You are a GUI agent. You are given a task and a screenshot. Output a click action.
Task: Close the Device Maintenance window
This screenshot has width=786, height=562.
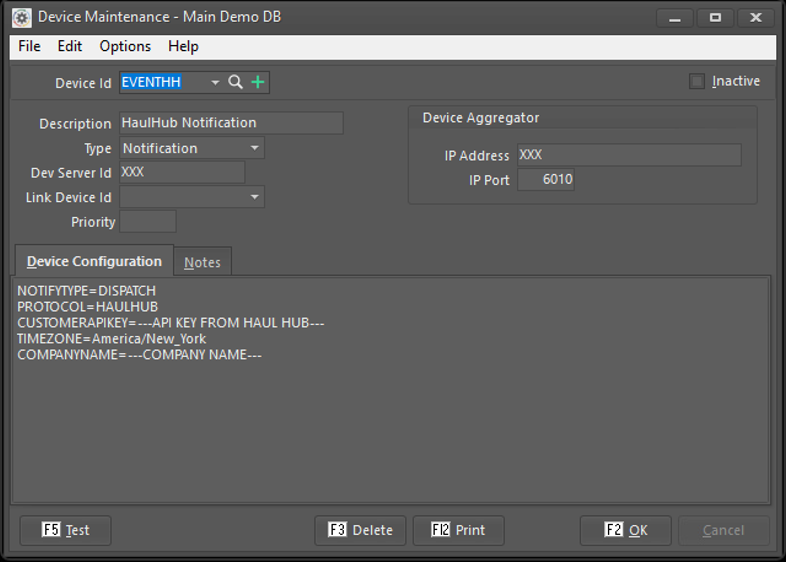coord(756,18)
